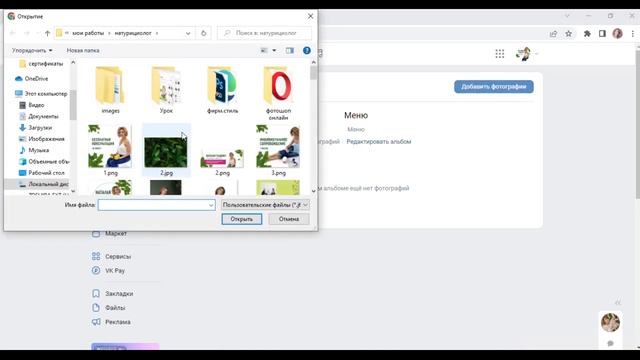Open the фотошоп онлайн folder
Screen dimensions: 640x360
pos(278,93)
